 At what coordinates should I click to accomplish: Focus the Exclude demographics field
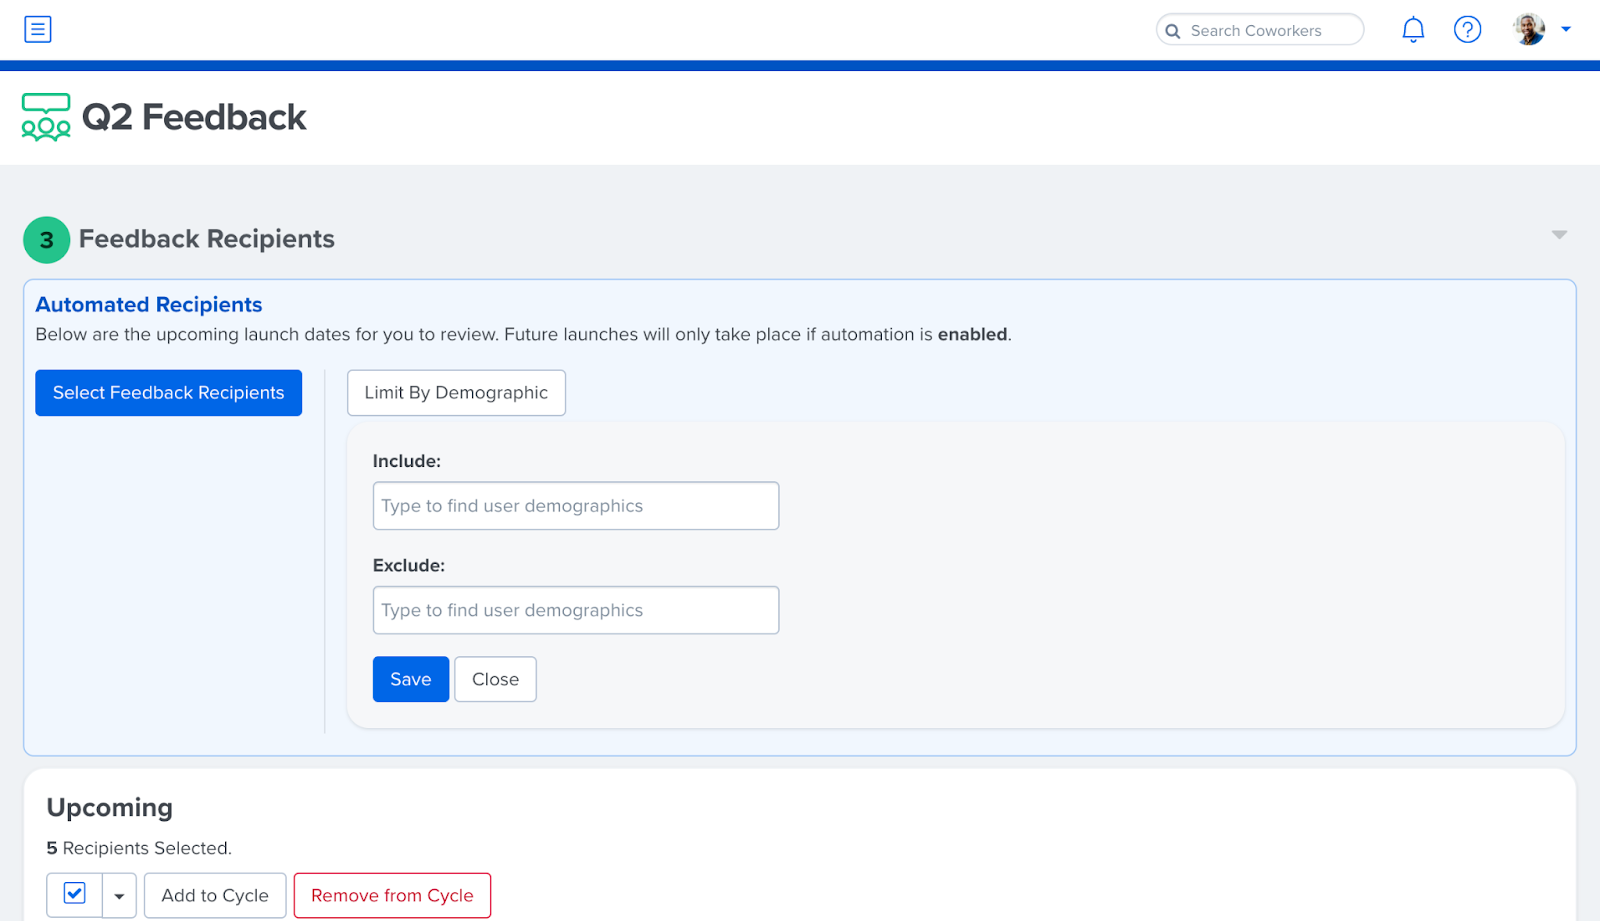tap(576, 610)
